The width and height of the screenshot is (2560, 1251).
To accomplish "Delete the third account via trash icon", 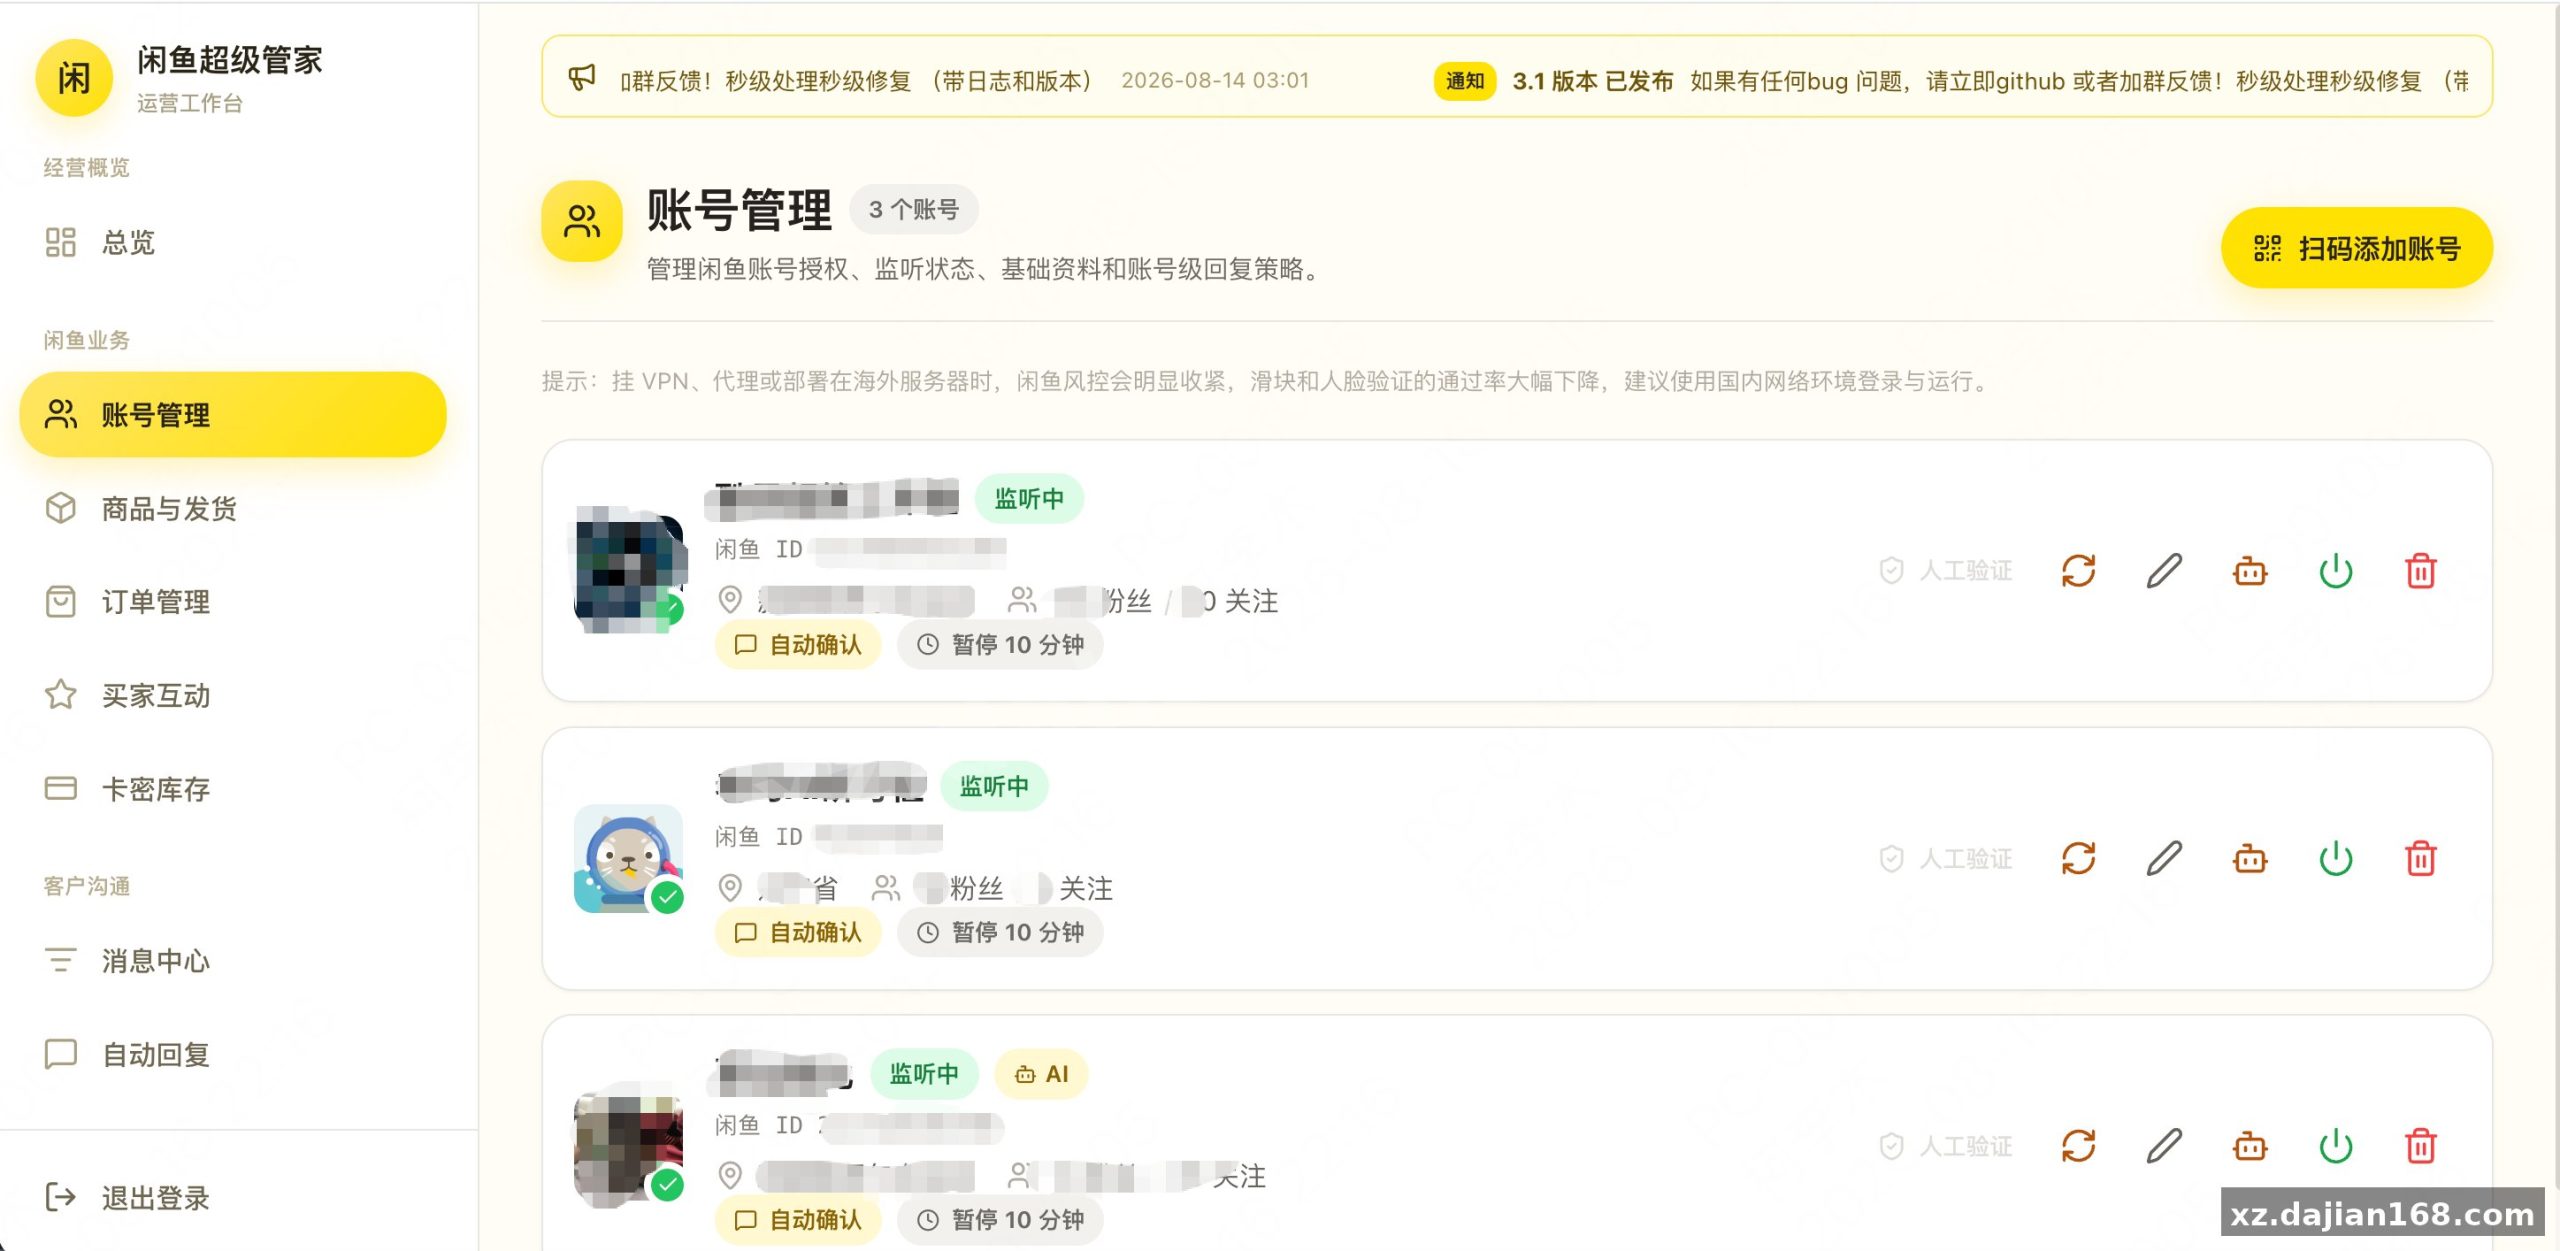I will [2421, 1146].
